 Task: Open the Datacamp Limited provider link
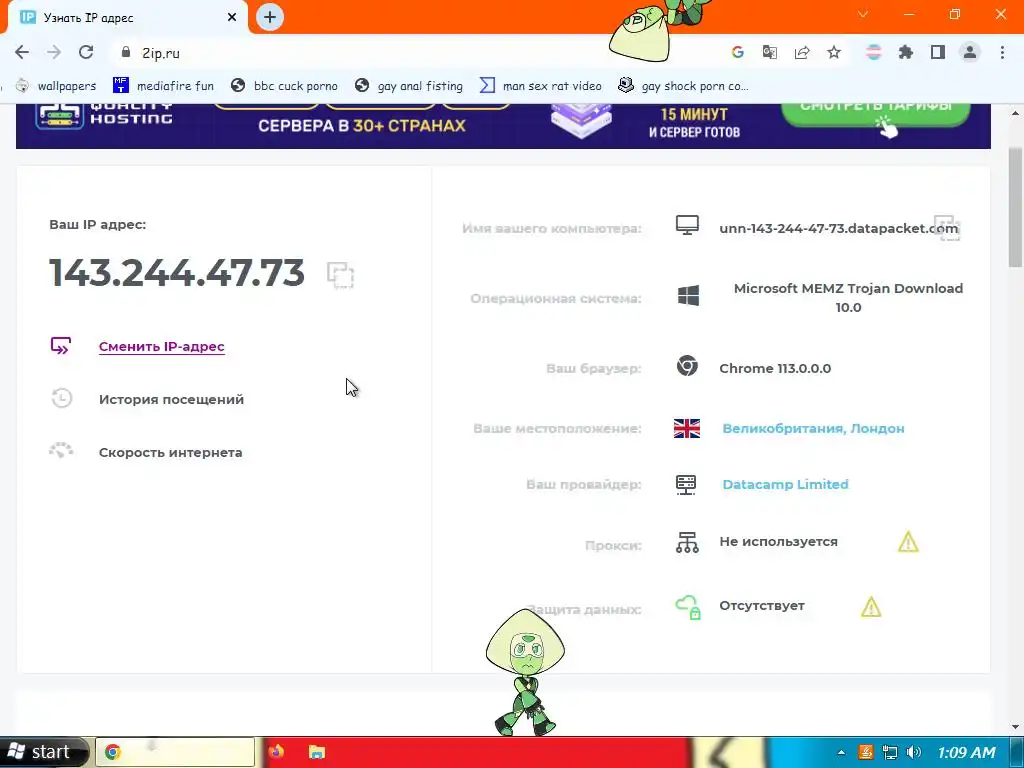785,484
